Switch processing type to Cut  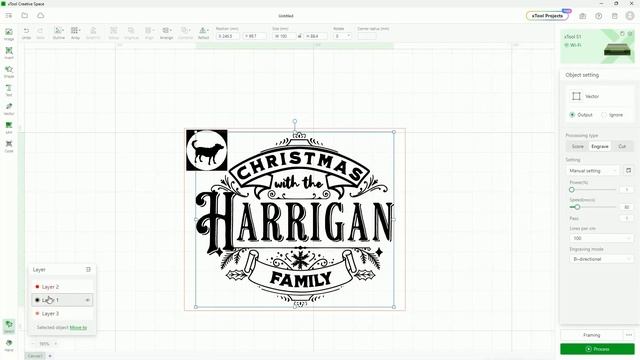622,146
